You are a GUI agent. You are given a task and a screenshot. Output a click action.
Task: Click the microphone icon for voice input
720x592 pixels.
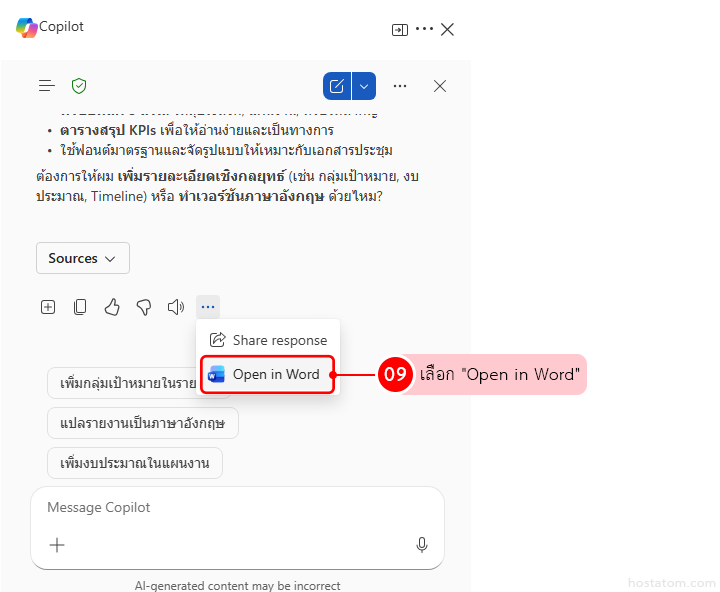(x=422, y=545)
